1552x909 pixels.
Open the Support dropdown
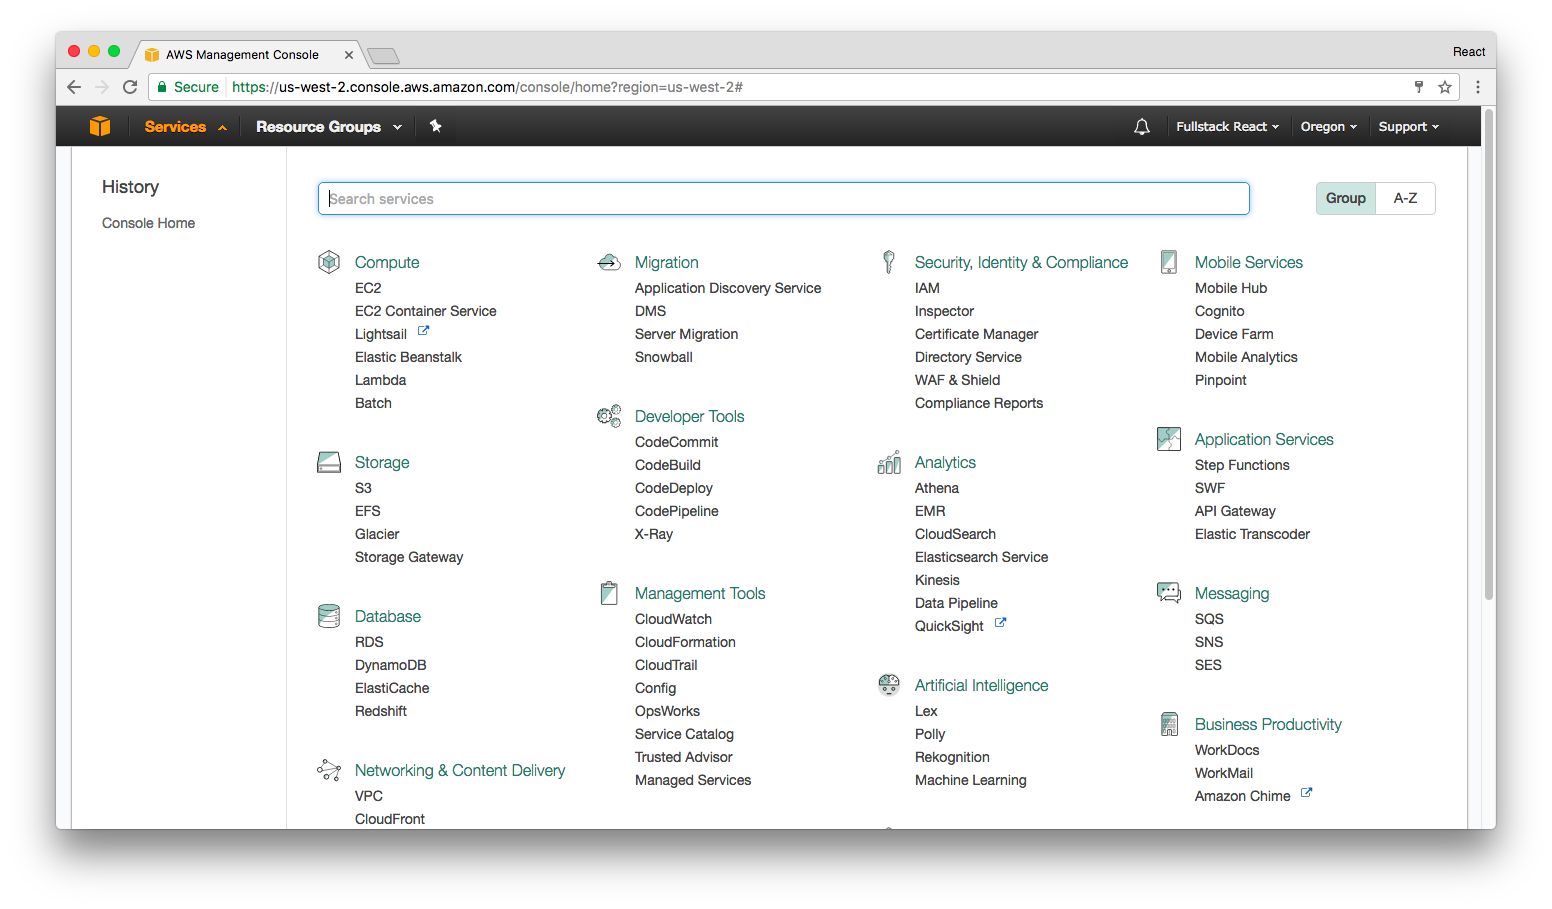[x=1409, y=127]
